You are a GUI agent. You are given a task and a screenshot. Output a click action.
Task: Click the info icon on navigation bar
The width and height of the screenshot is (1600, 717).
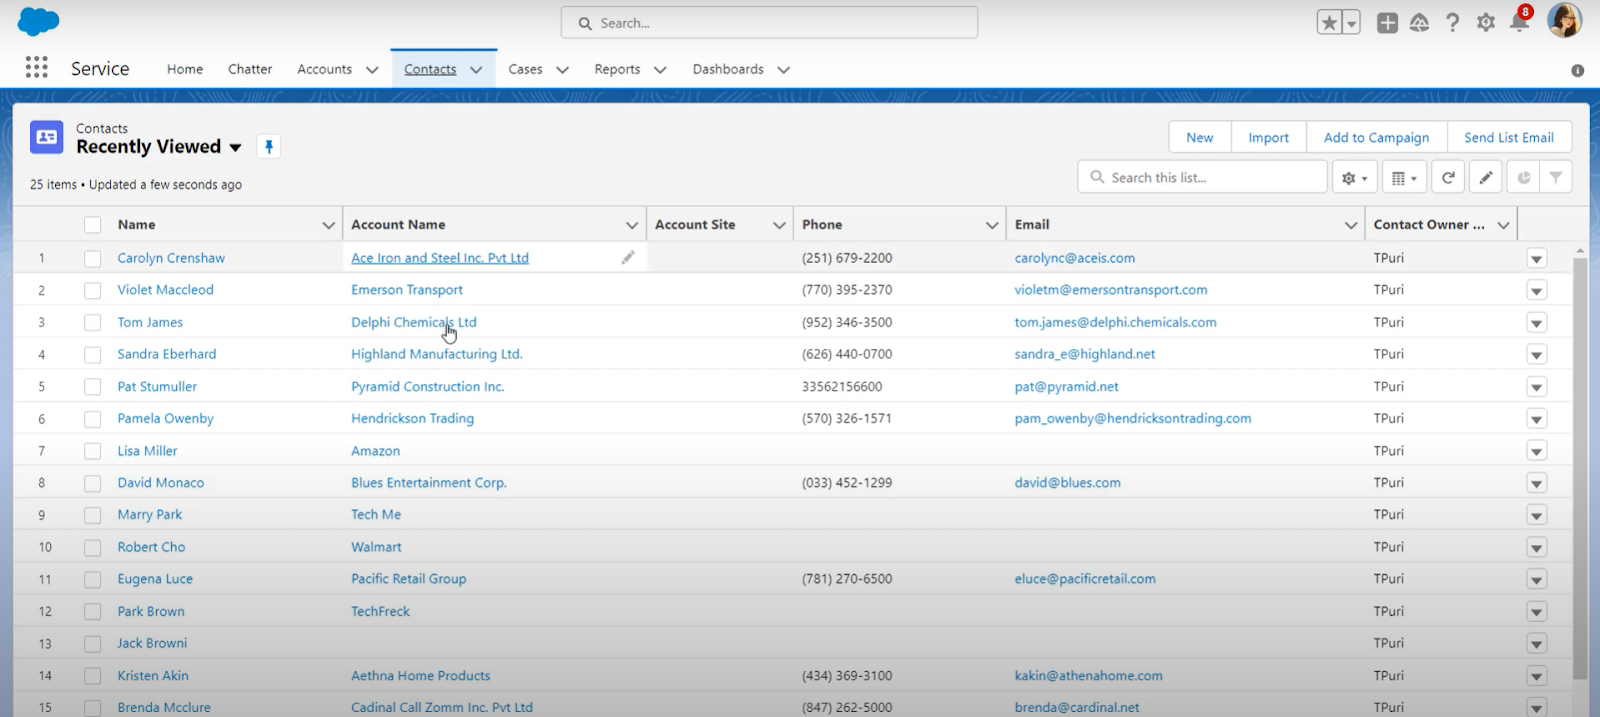(x=1577, y=70)
